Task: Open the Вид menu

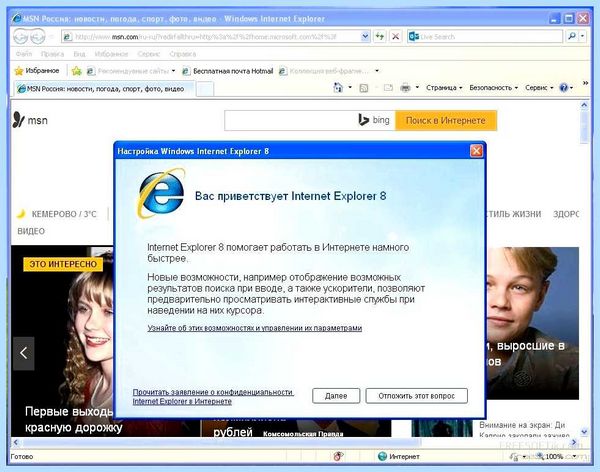Action: coord(79,54)
